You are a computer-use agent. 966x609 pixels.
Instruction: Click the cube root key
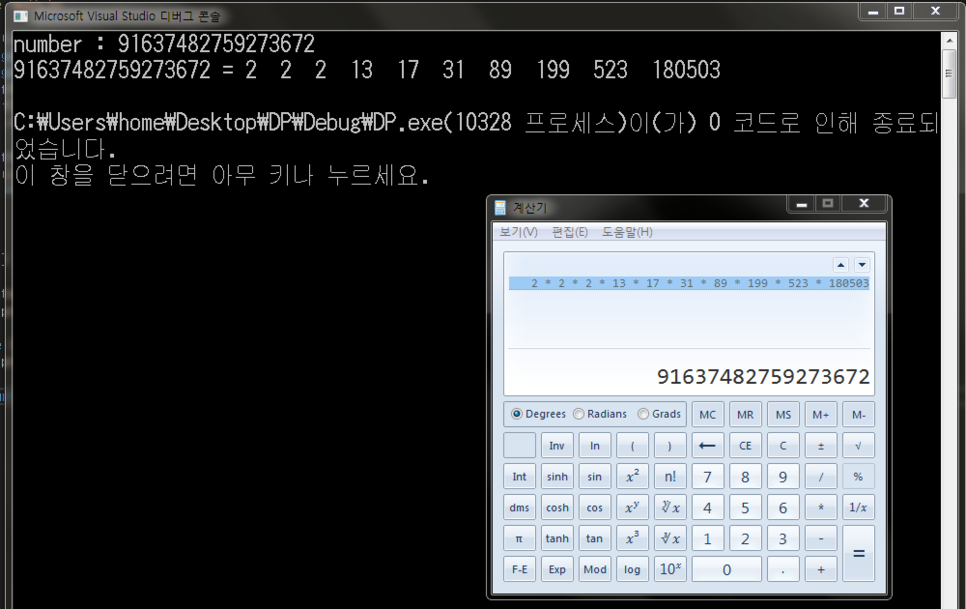670,538
